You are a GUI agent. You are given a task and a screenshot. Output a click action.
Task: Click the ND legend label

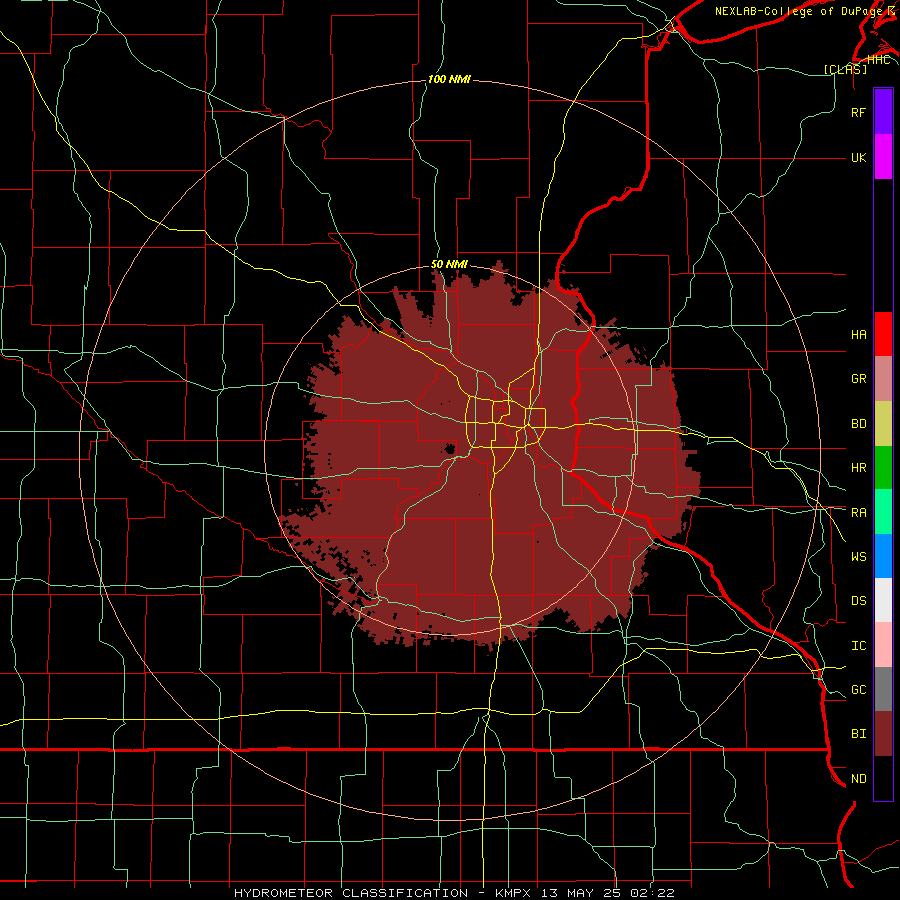point(858,778)
